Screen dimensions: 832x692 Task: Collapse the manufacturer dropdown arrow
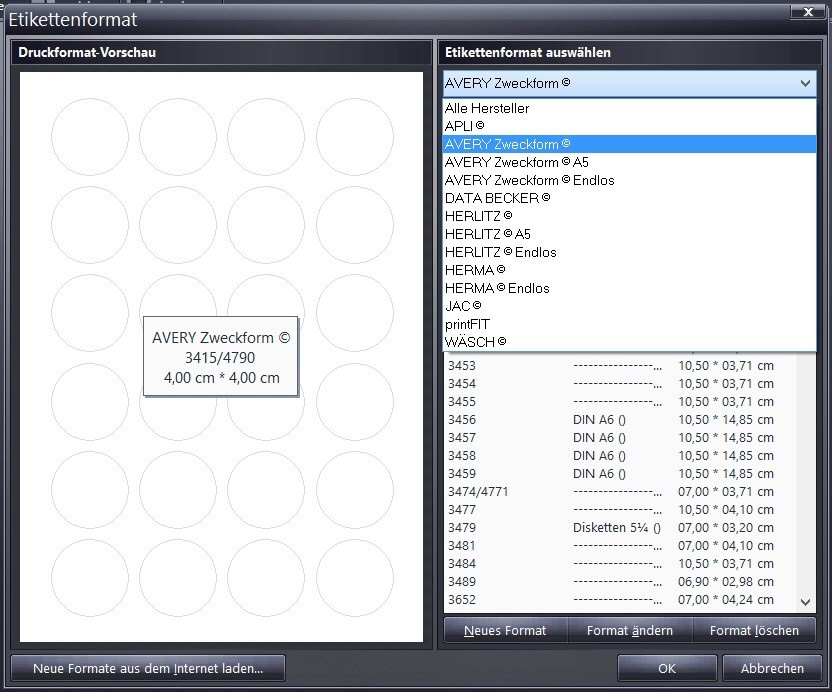coord(805,83)
